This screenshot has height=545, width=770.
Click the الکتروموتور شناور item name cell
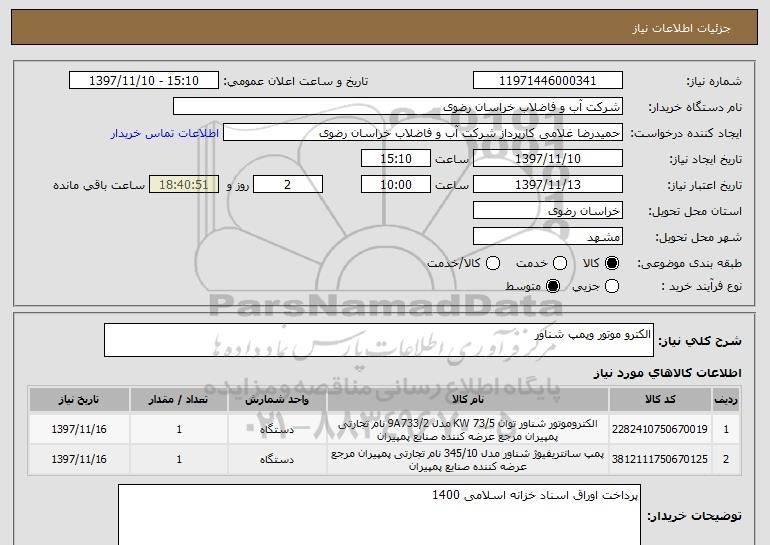tap(468, 430)
